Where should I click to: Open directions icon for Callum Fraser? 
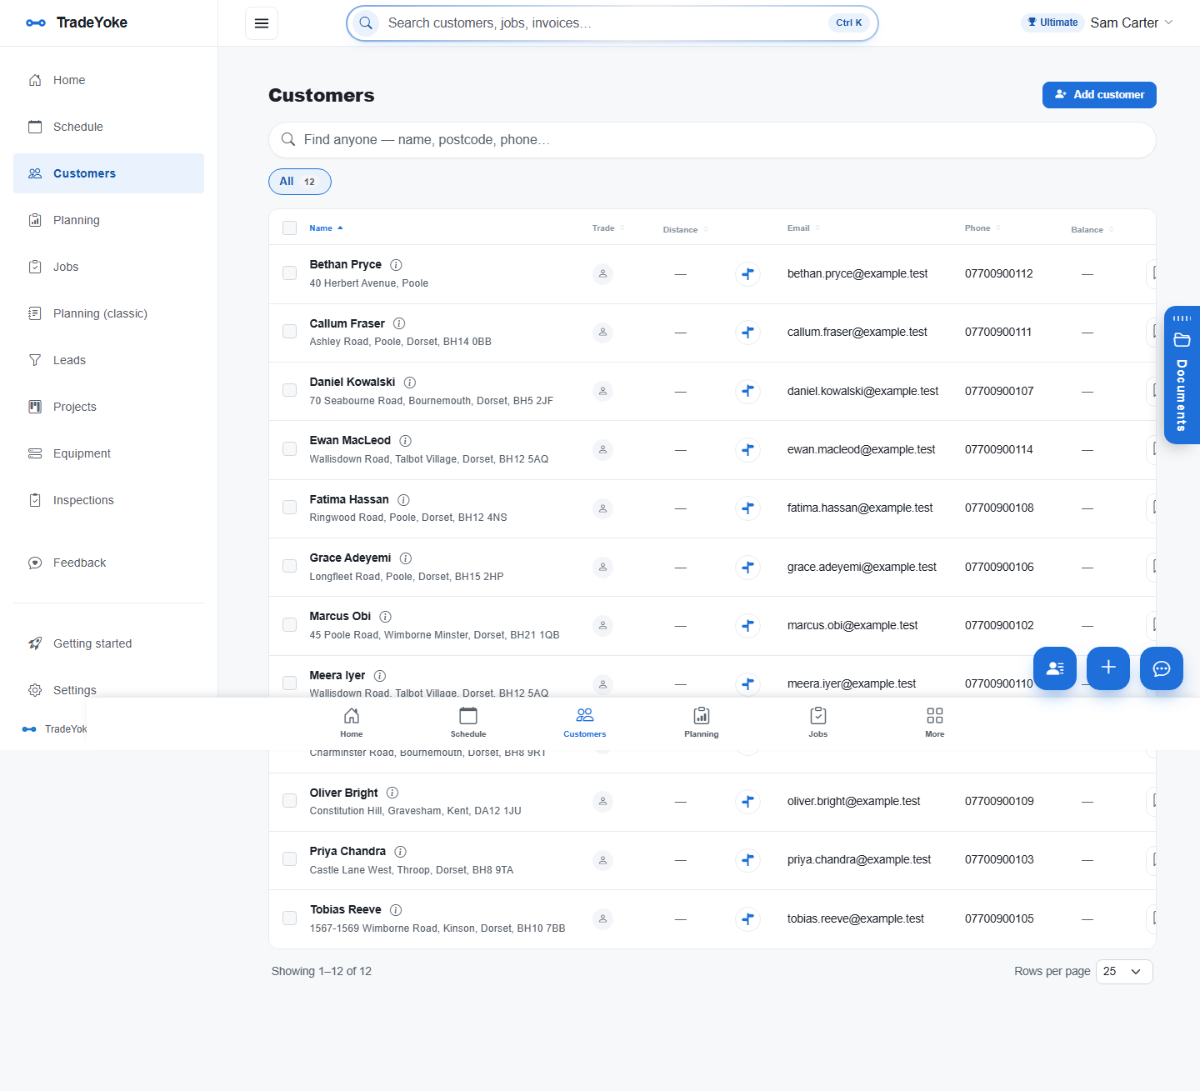[x=748, y=332]
